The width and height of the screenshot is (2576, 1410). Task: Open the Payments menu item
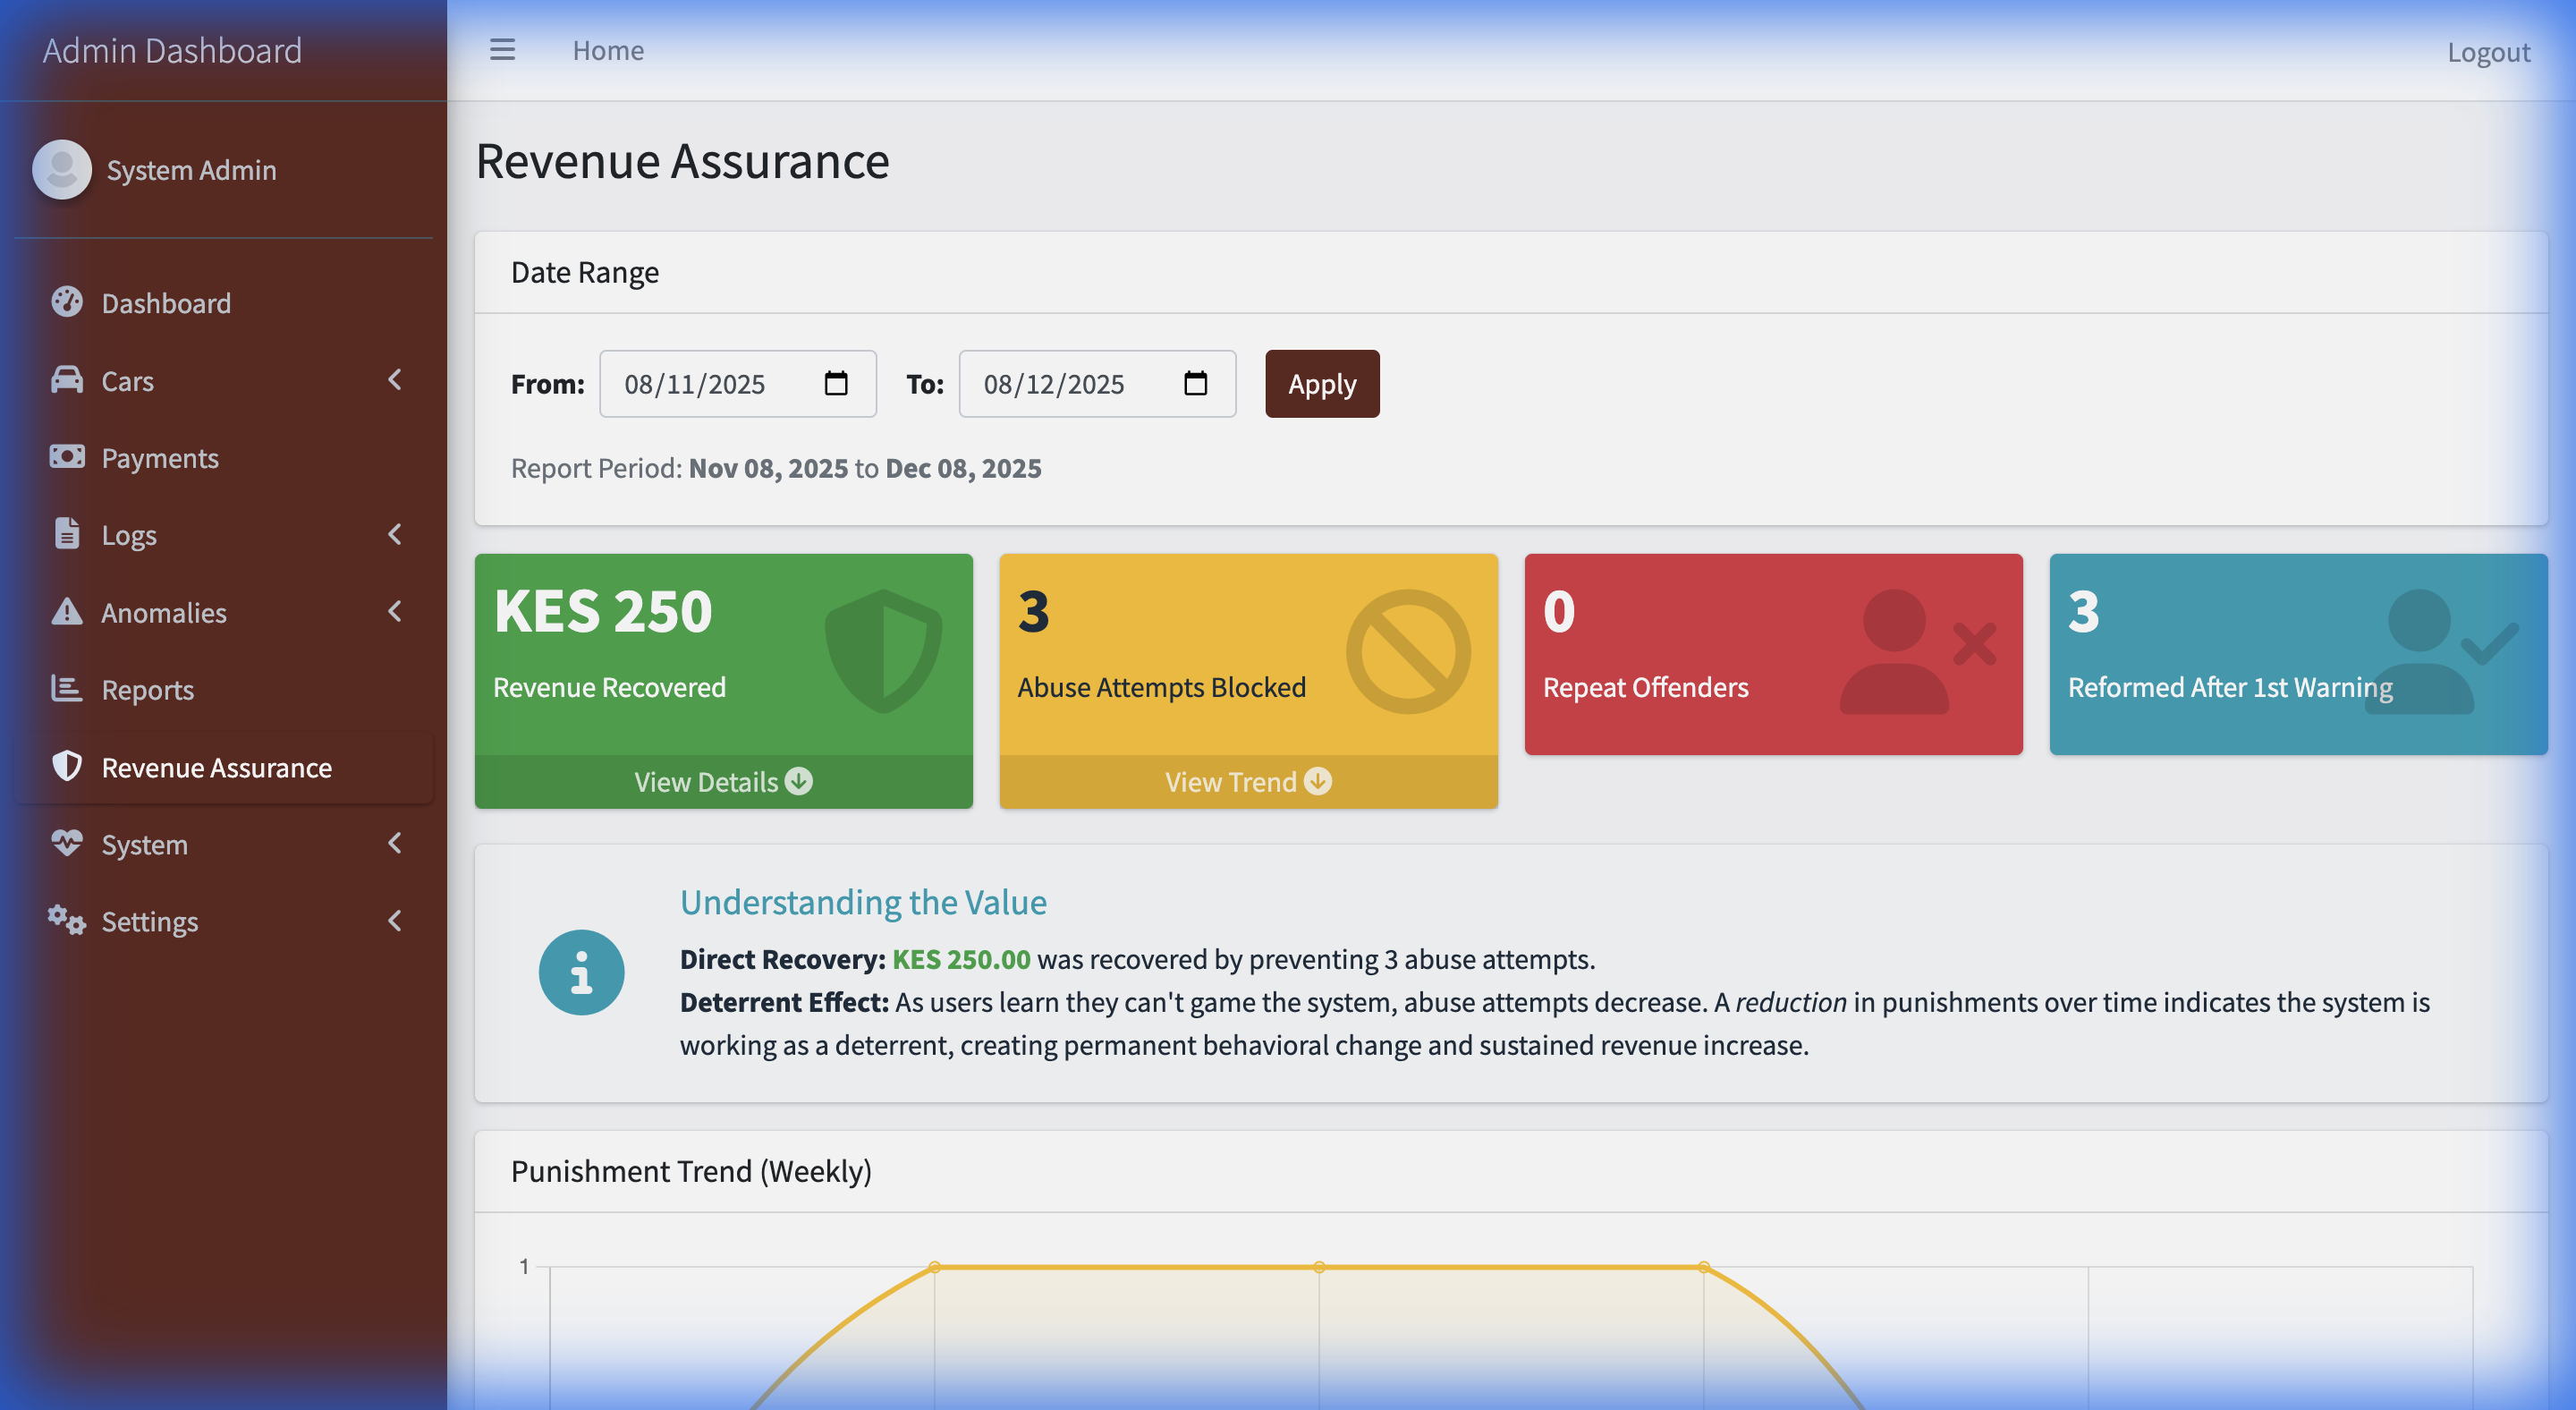224,457
